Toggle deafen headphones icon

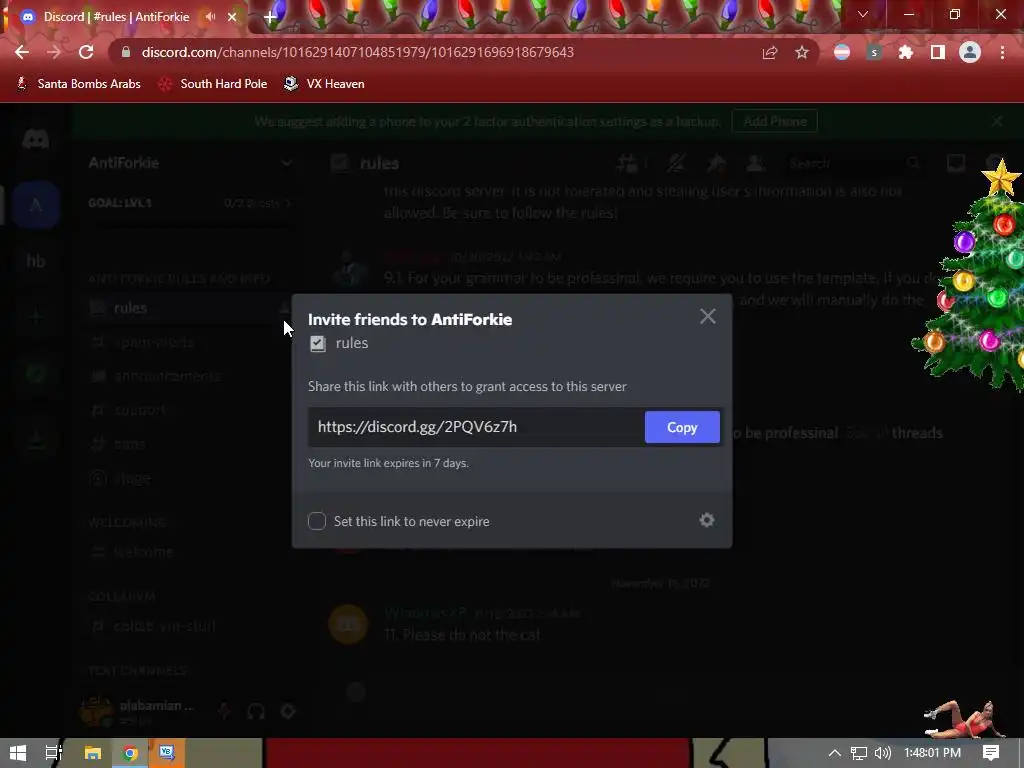(x=256, y=711)
